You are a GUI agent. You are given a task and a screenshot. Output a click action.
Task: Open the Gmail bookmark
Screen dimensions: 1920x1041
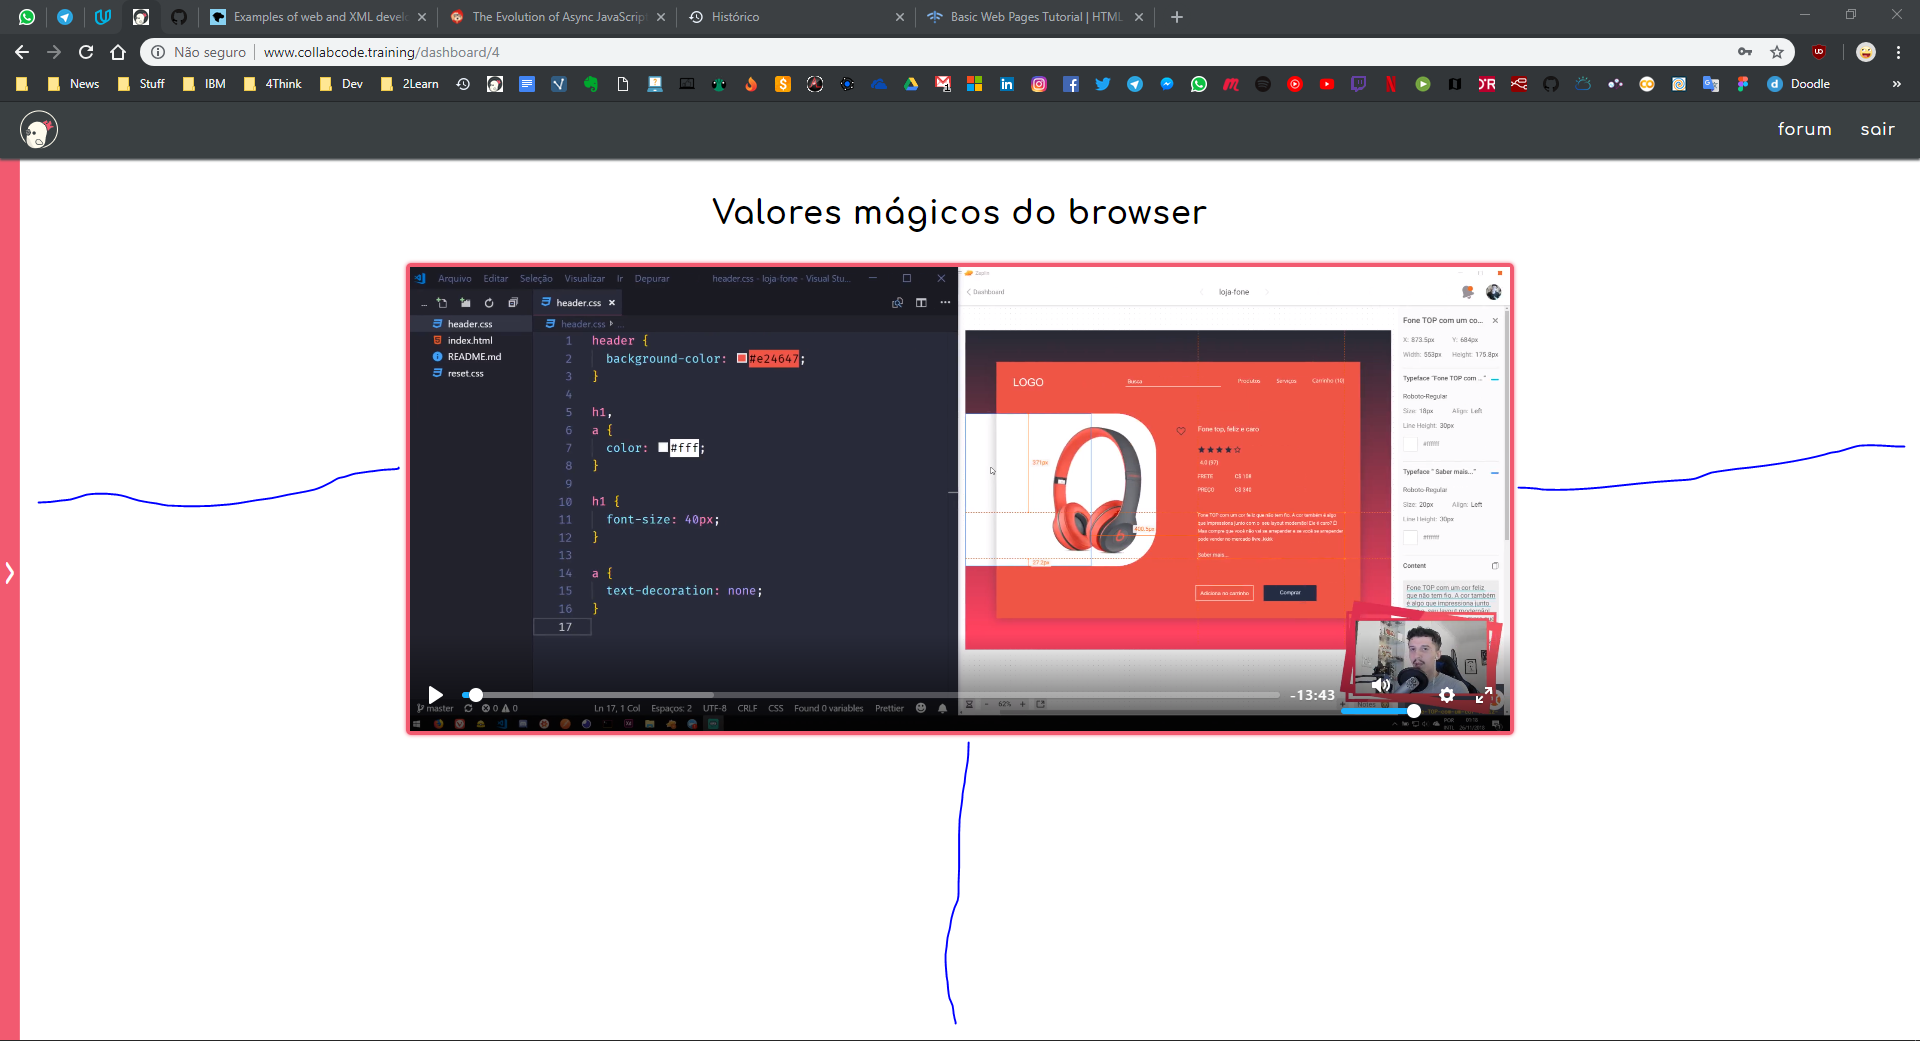click(x=943, y=84)
